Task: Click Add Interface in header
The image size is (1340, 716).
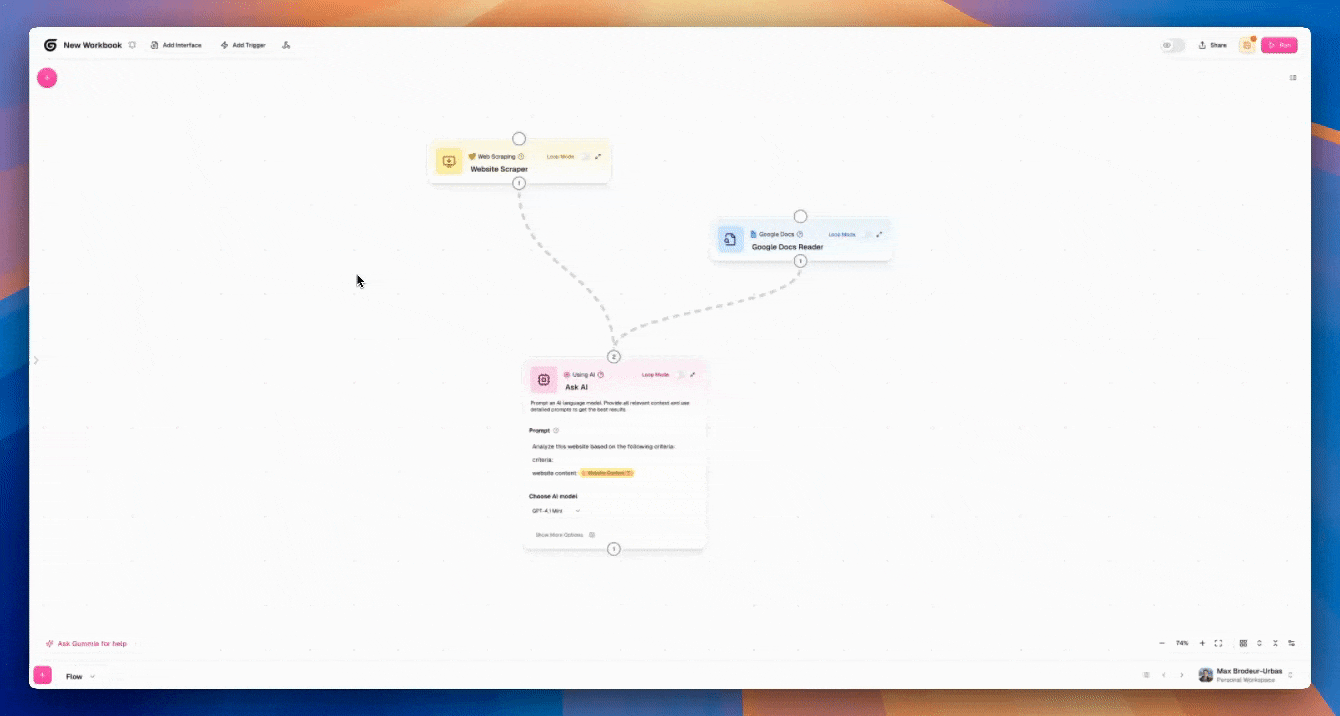Action: click(176, 45)
